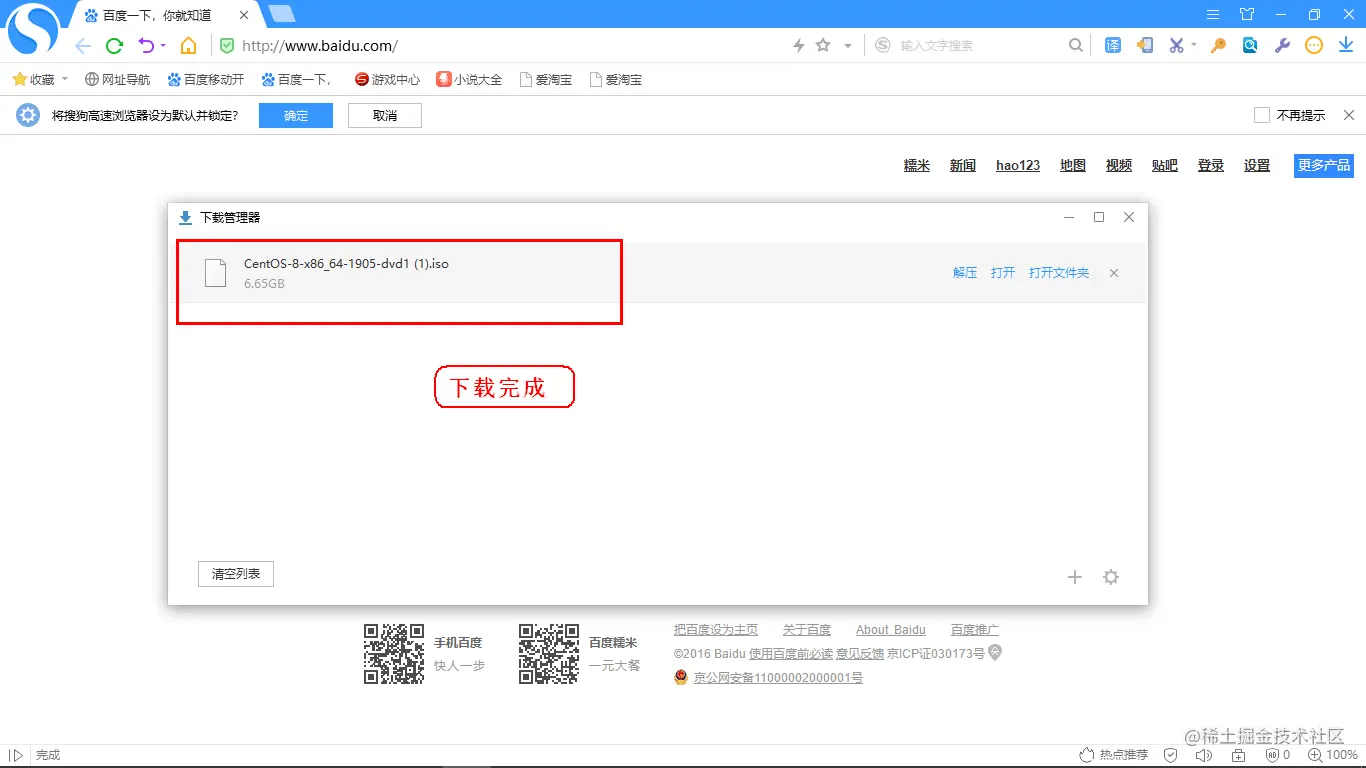Click 打开文件夹 for the CentOS iso
Image resolution: width=1366 pixels, height=768 pixels.
point(1059,273)
